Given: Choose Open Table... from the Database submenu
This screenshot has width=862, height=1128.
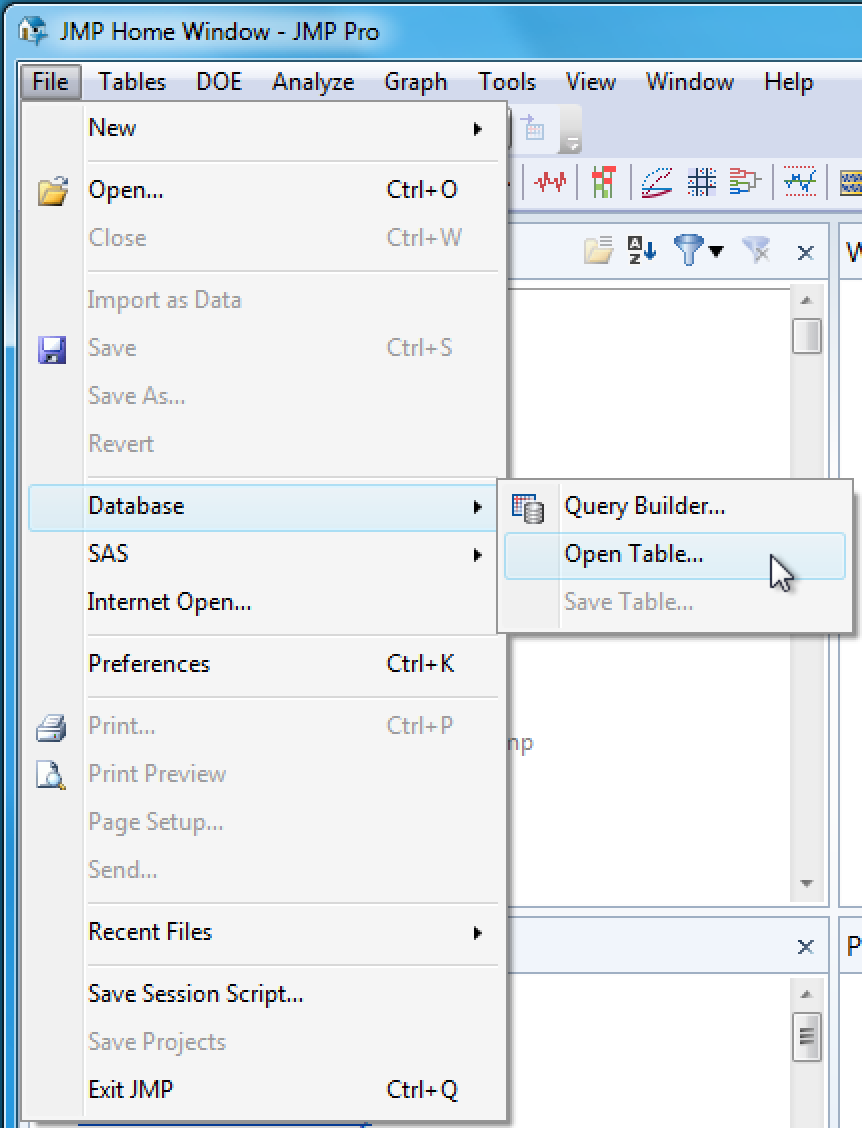Looking at the screenshot, I should click(x=634, y=554).
